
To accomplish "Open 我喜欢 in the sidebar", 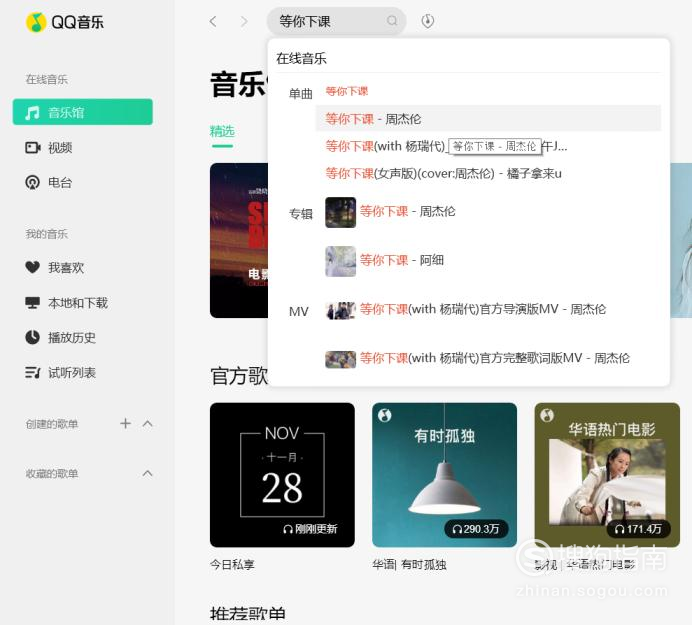I will (x=66, y=267).
